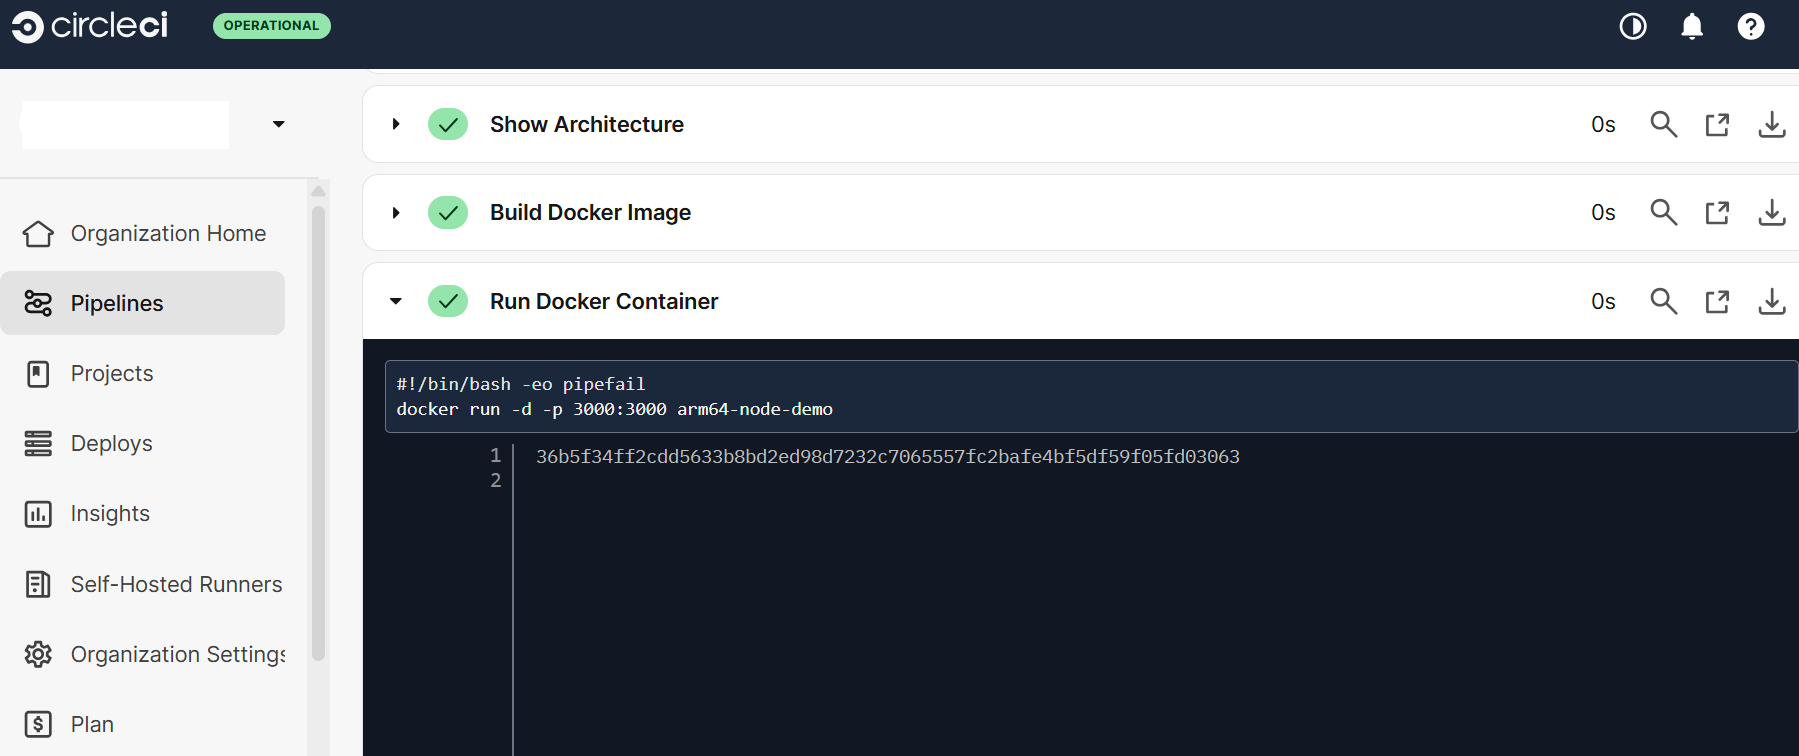Open Run Docker Container output in new tab
The height and width of the screenshot is (756, 1799).
1718,301
